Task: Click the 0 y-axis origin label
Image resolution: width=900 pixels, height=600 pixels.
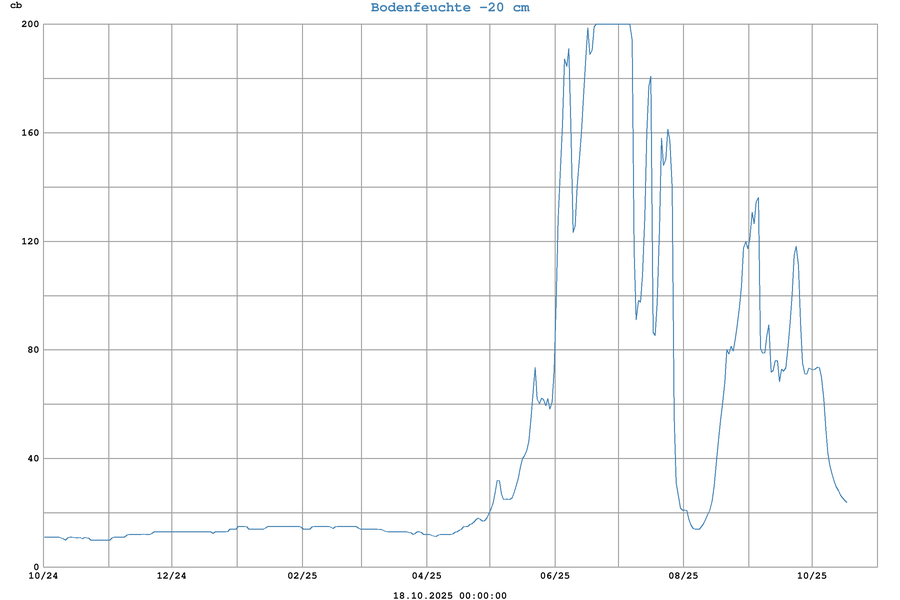Action: pyautogui.click(x=35, y=567)
